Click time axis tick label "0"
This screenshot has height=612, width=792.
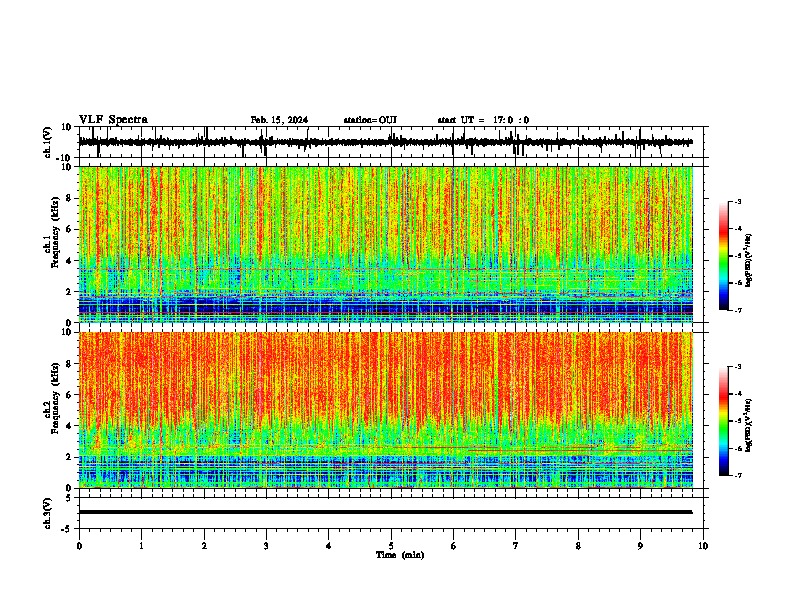coord(79,546)
